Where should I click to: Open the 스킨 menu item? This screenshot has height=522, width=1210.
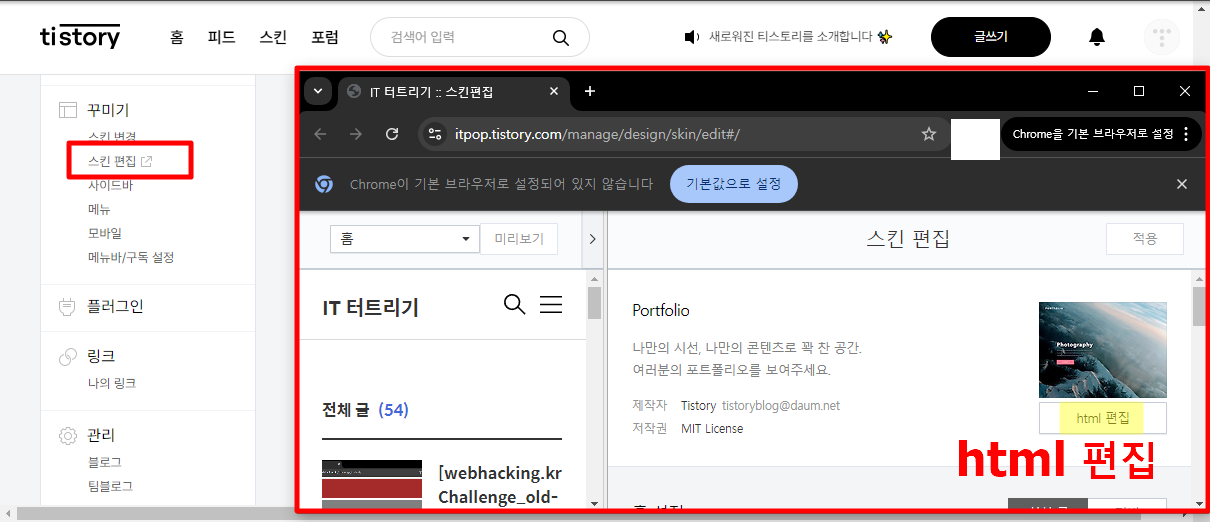272,37
